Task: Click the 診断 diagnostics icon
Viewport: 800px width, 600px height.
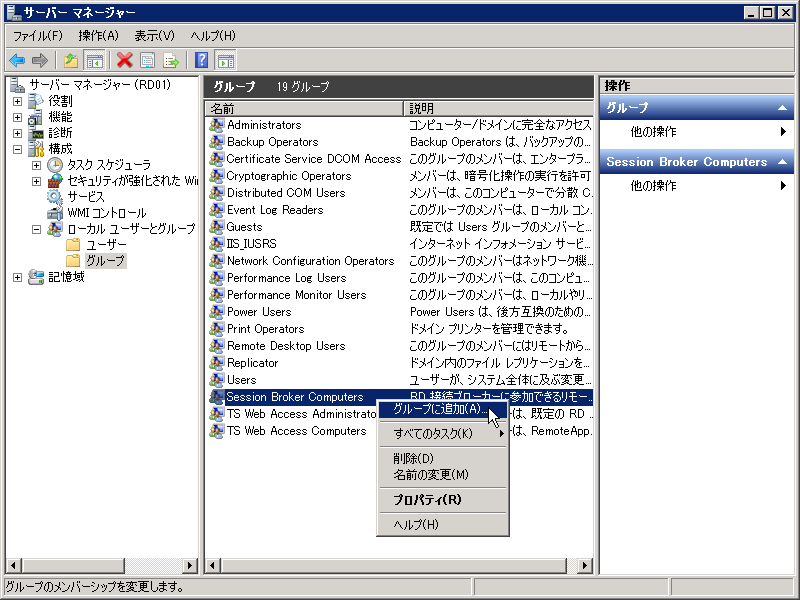Action: point(36,133)
